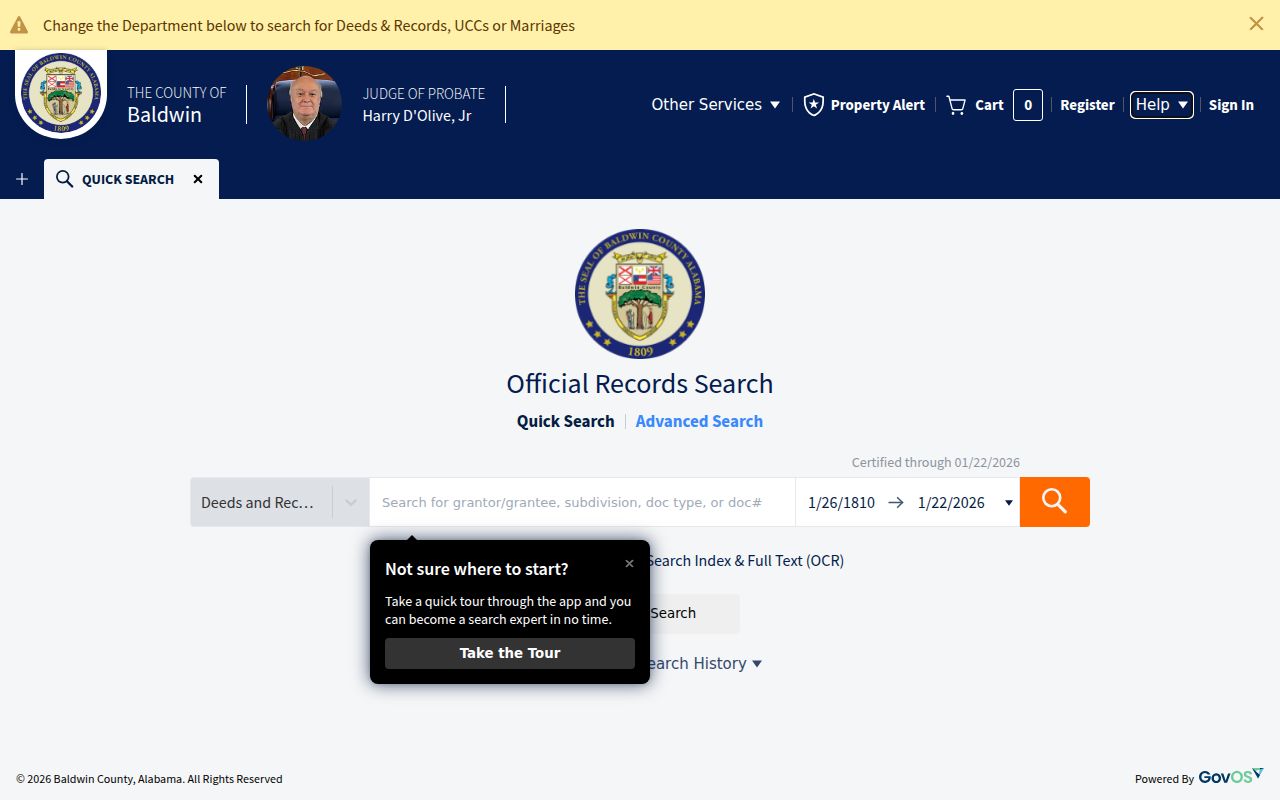Expand the date range preset arrow
The width and height of the screenshot is (1280, 800).
pos(1008,503)
